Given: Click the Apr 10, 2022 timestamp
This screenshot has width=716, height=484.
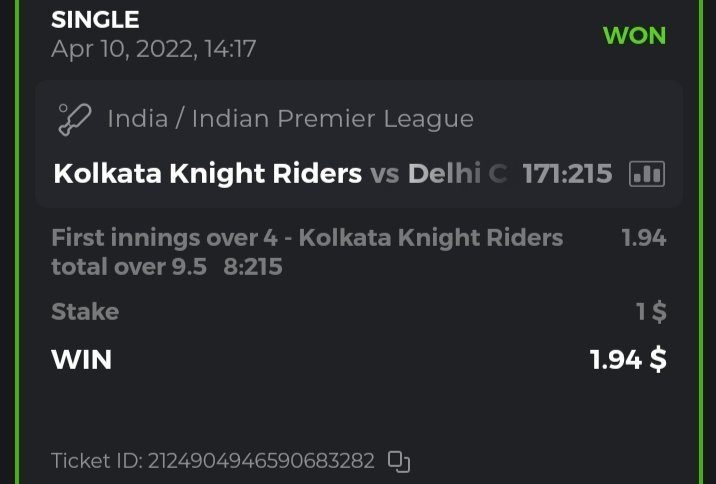Looking at the screenshot, I should pos(153,48).
